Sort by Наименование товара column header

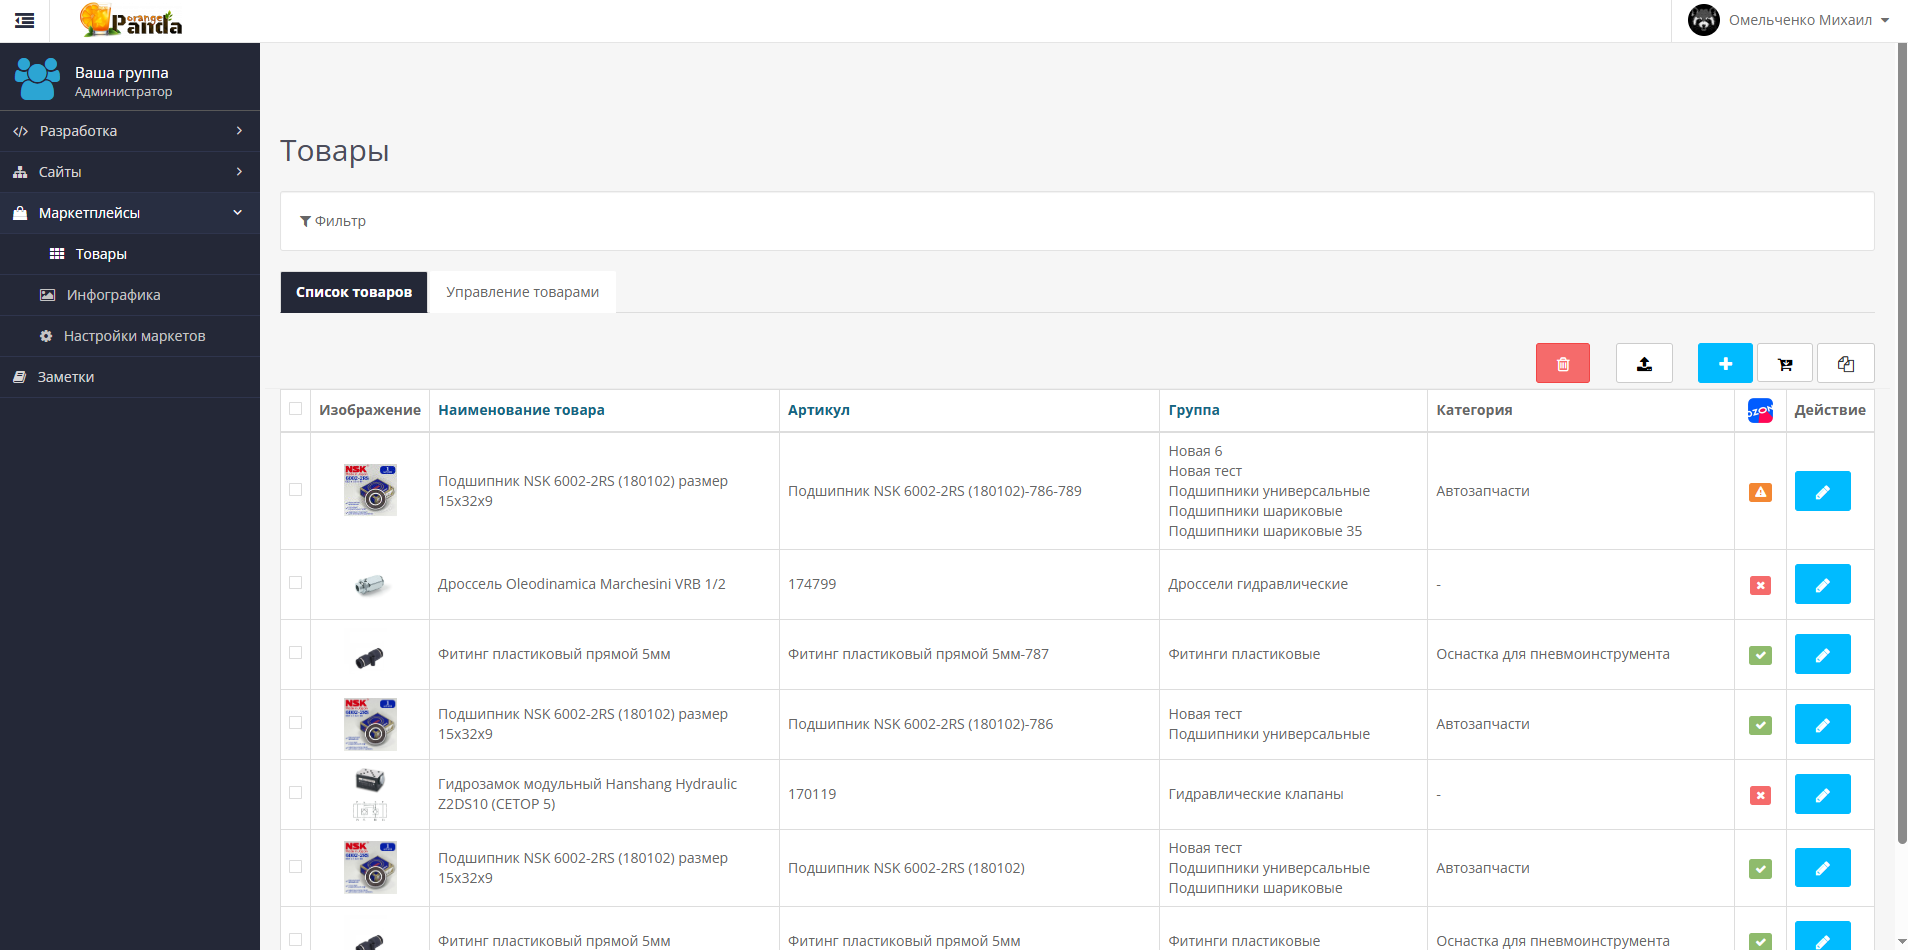[x=521, y=410]
